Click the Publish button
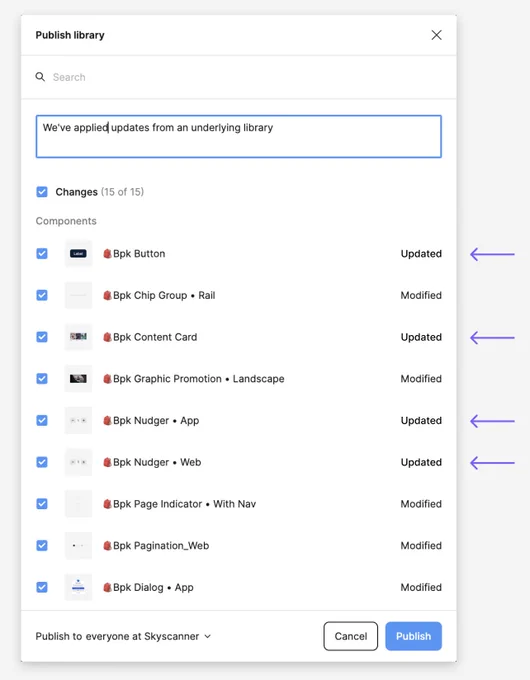Screen dimensions: 530x680 pos(413,636)
